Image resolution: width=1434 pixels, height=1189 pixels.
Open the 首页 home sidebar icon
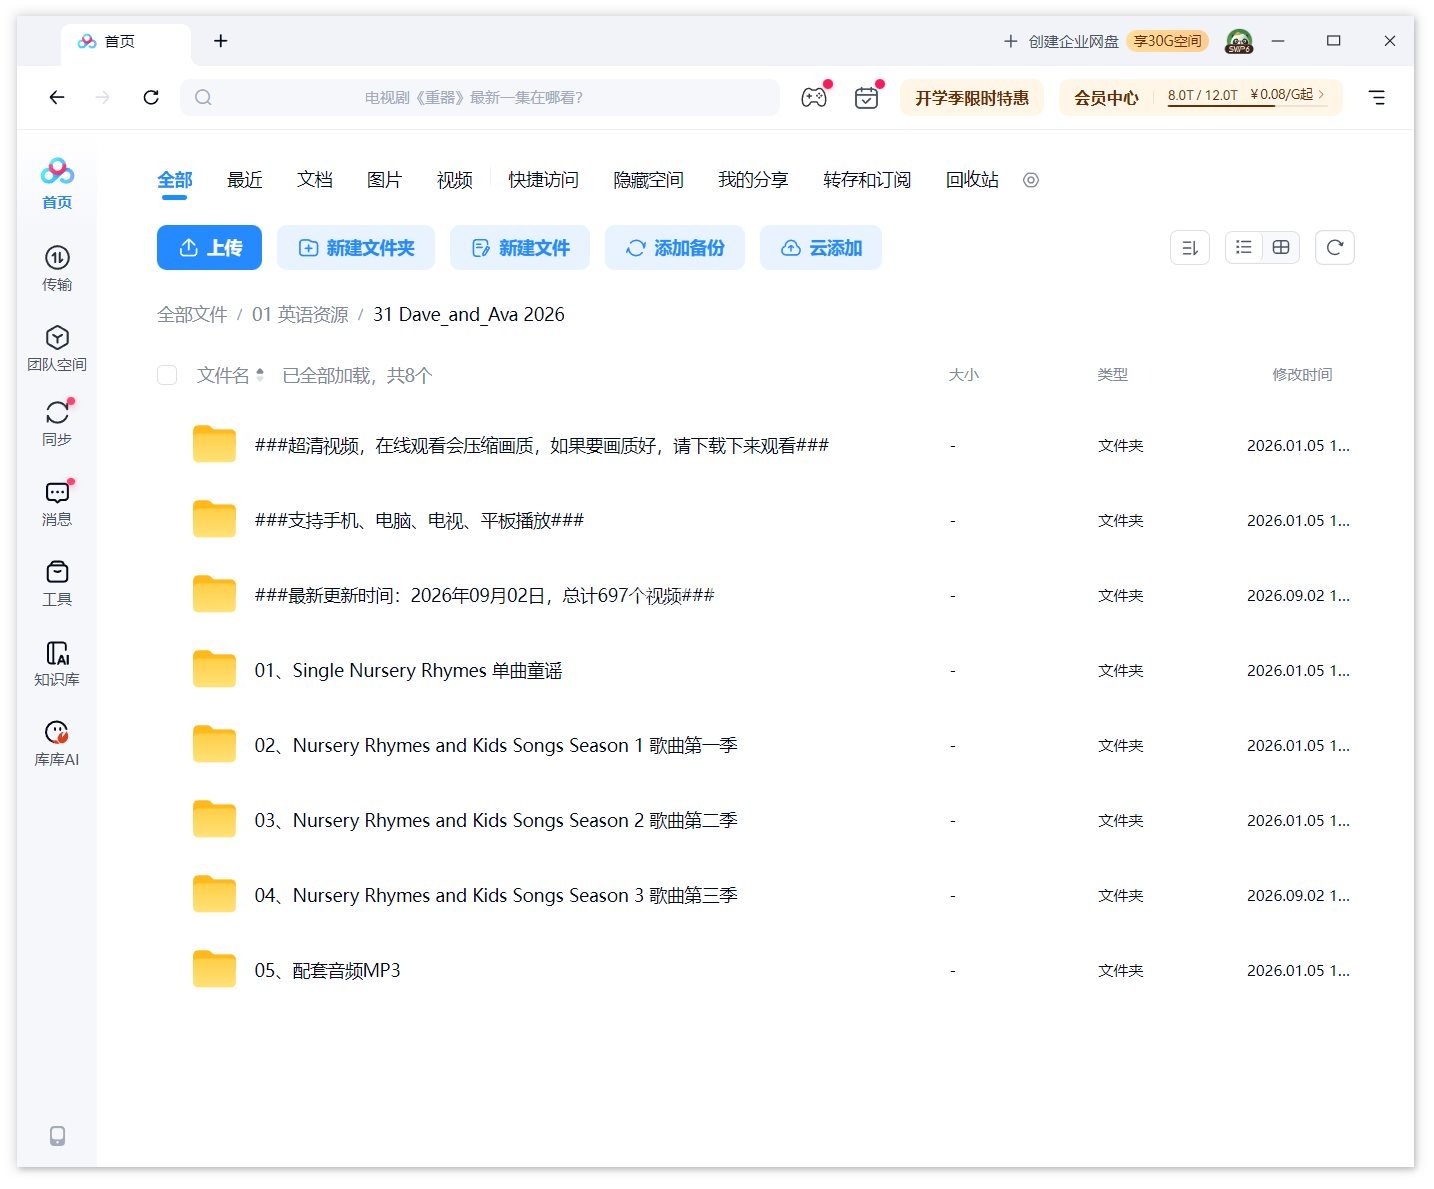point(57,183)
